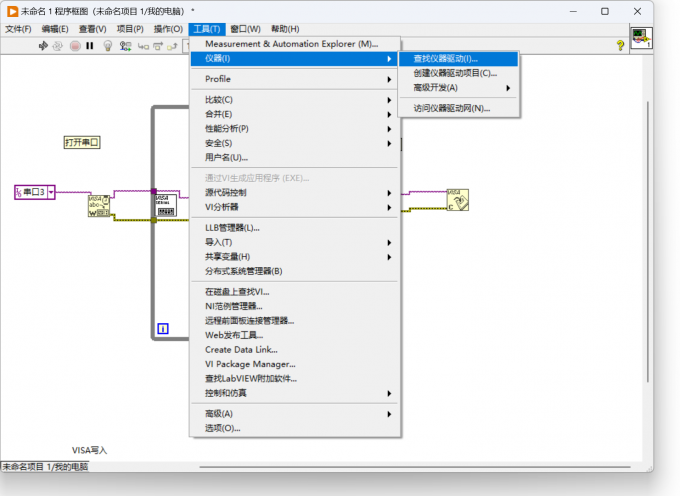Image resolution: width=680 pixels, height=496 pixels.
Task: Expand the 高级(A) submenu in Tools menu
Action: point(294,414)
